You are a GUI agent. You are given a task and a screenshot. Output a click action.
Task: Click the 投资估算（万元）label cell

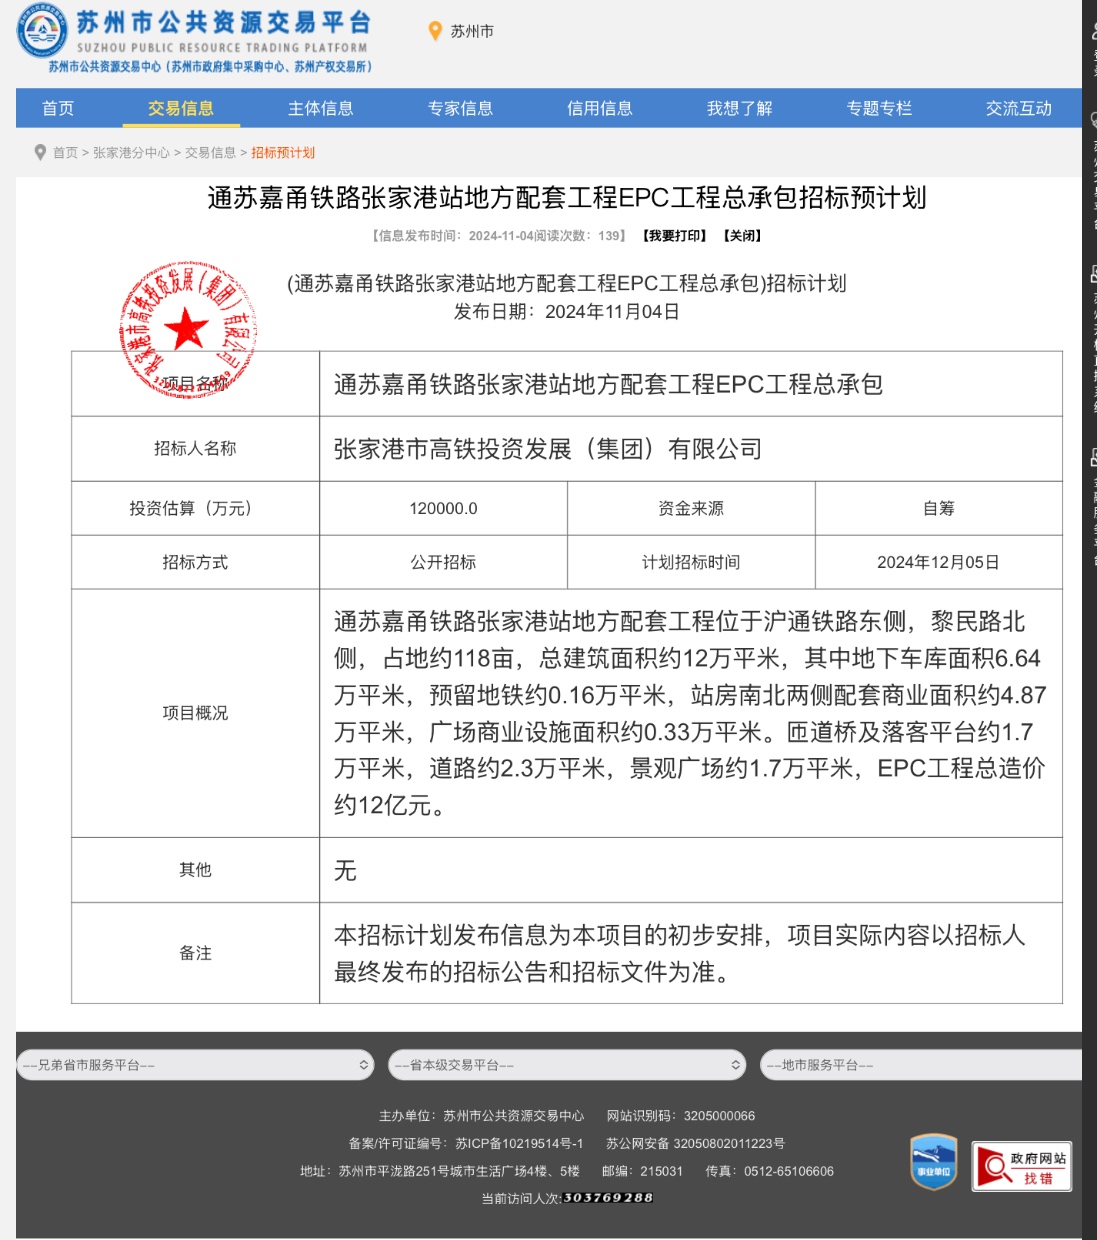tap(195, 508)
